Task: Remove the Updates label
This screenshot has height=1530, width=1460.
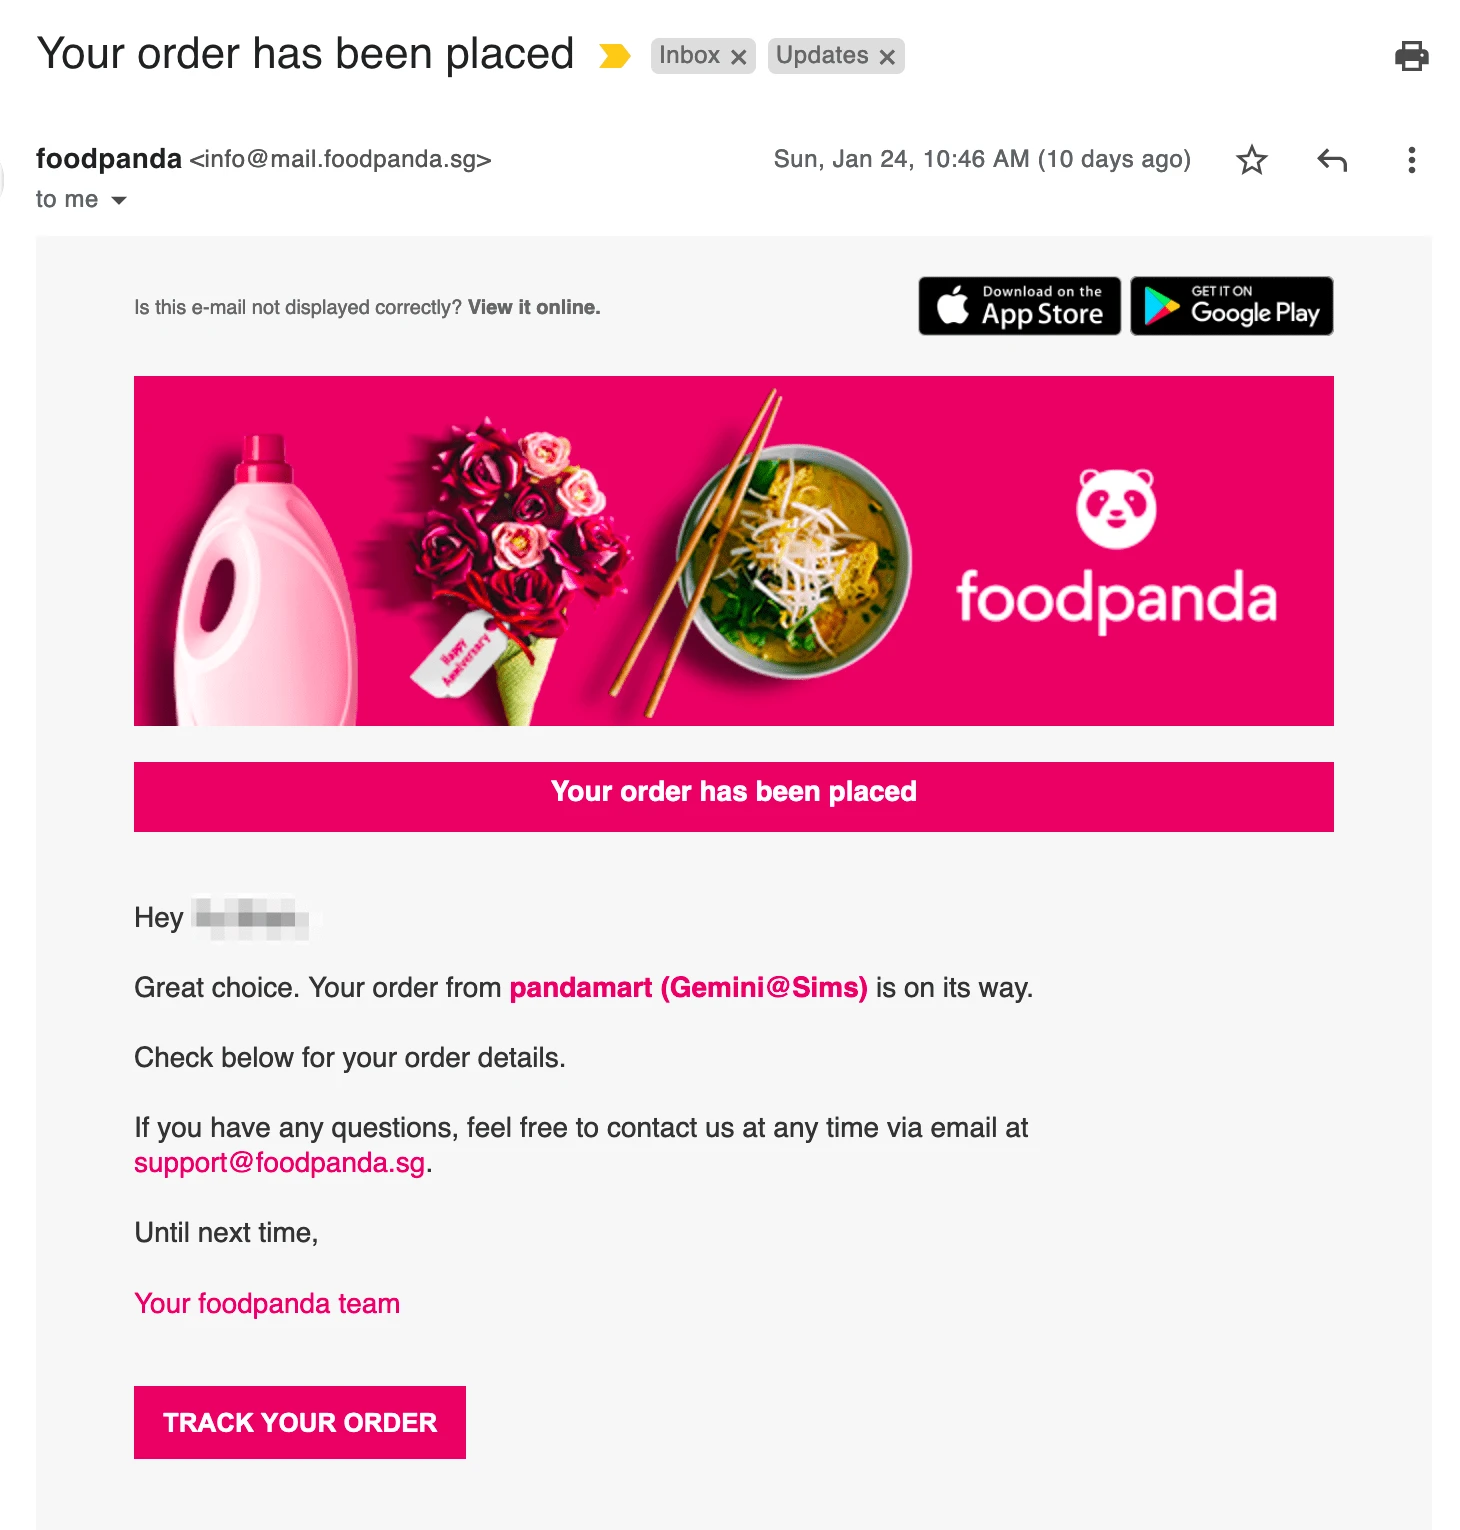Action: [x=887, y=57]
